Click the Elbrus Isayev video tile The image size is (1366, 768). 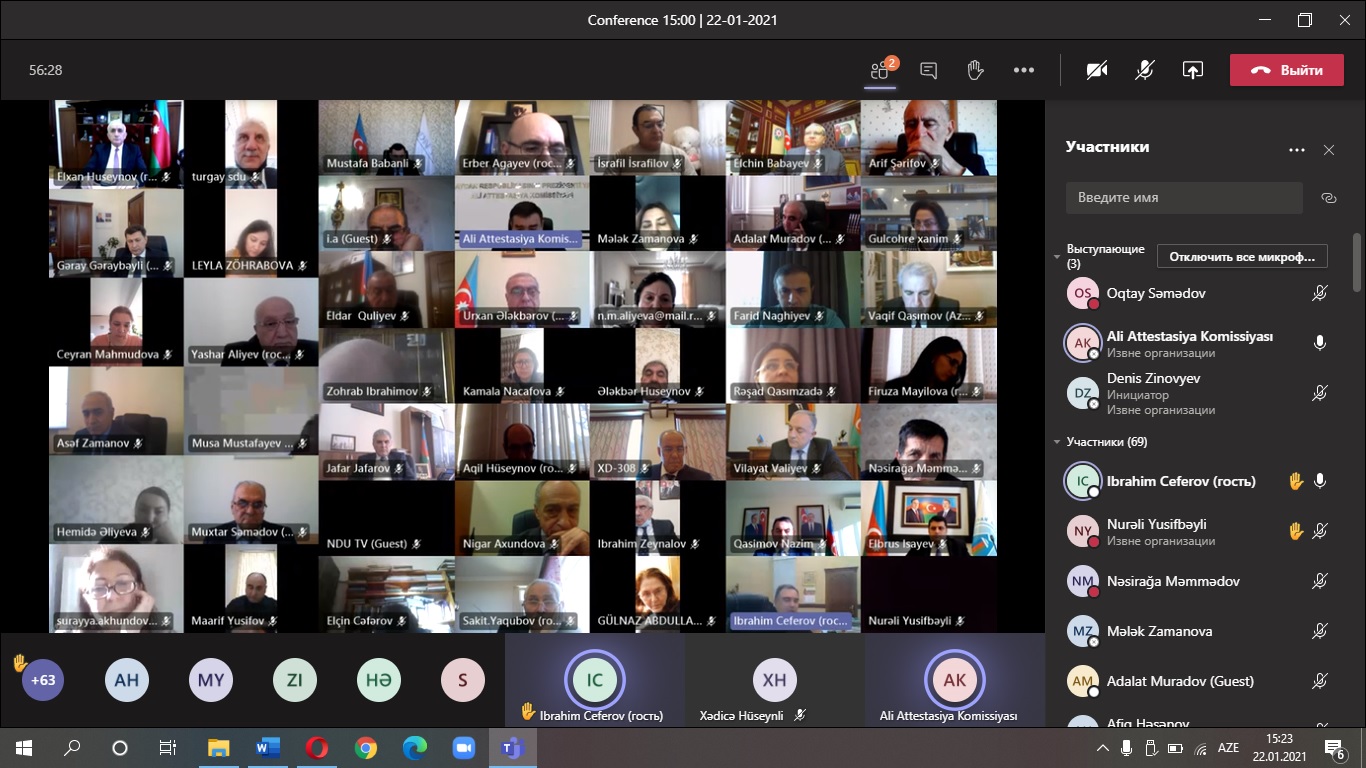point(929,518)
